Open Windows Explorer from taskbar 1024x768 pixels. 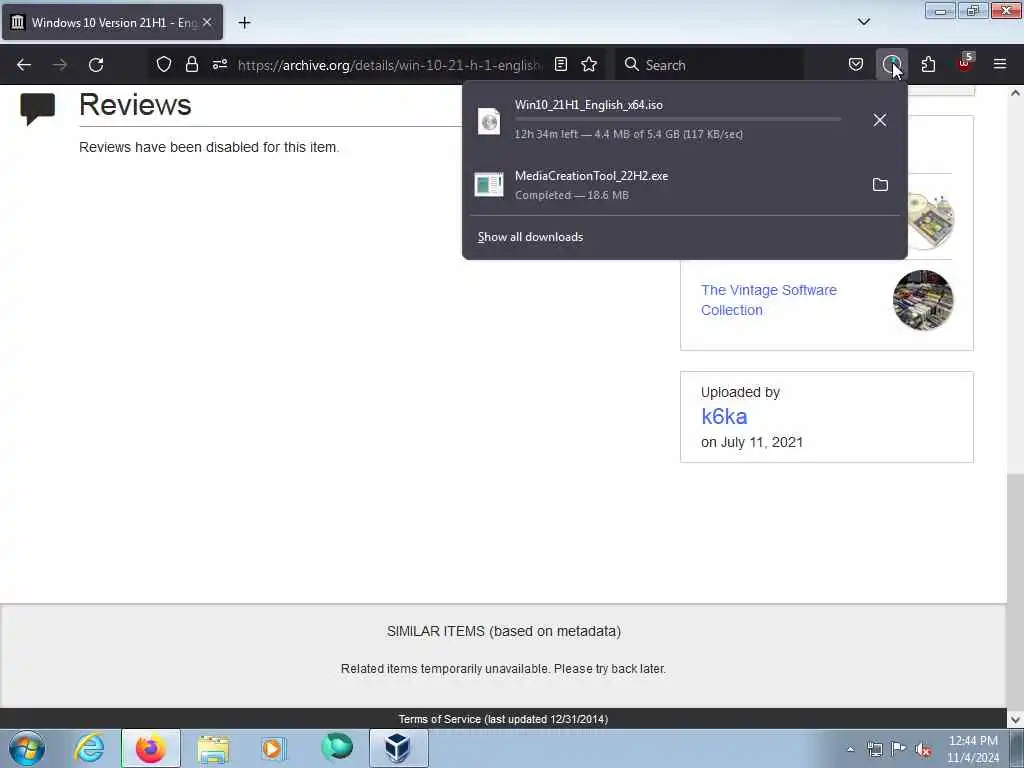[x=213, y=748]
